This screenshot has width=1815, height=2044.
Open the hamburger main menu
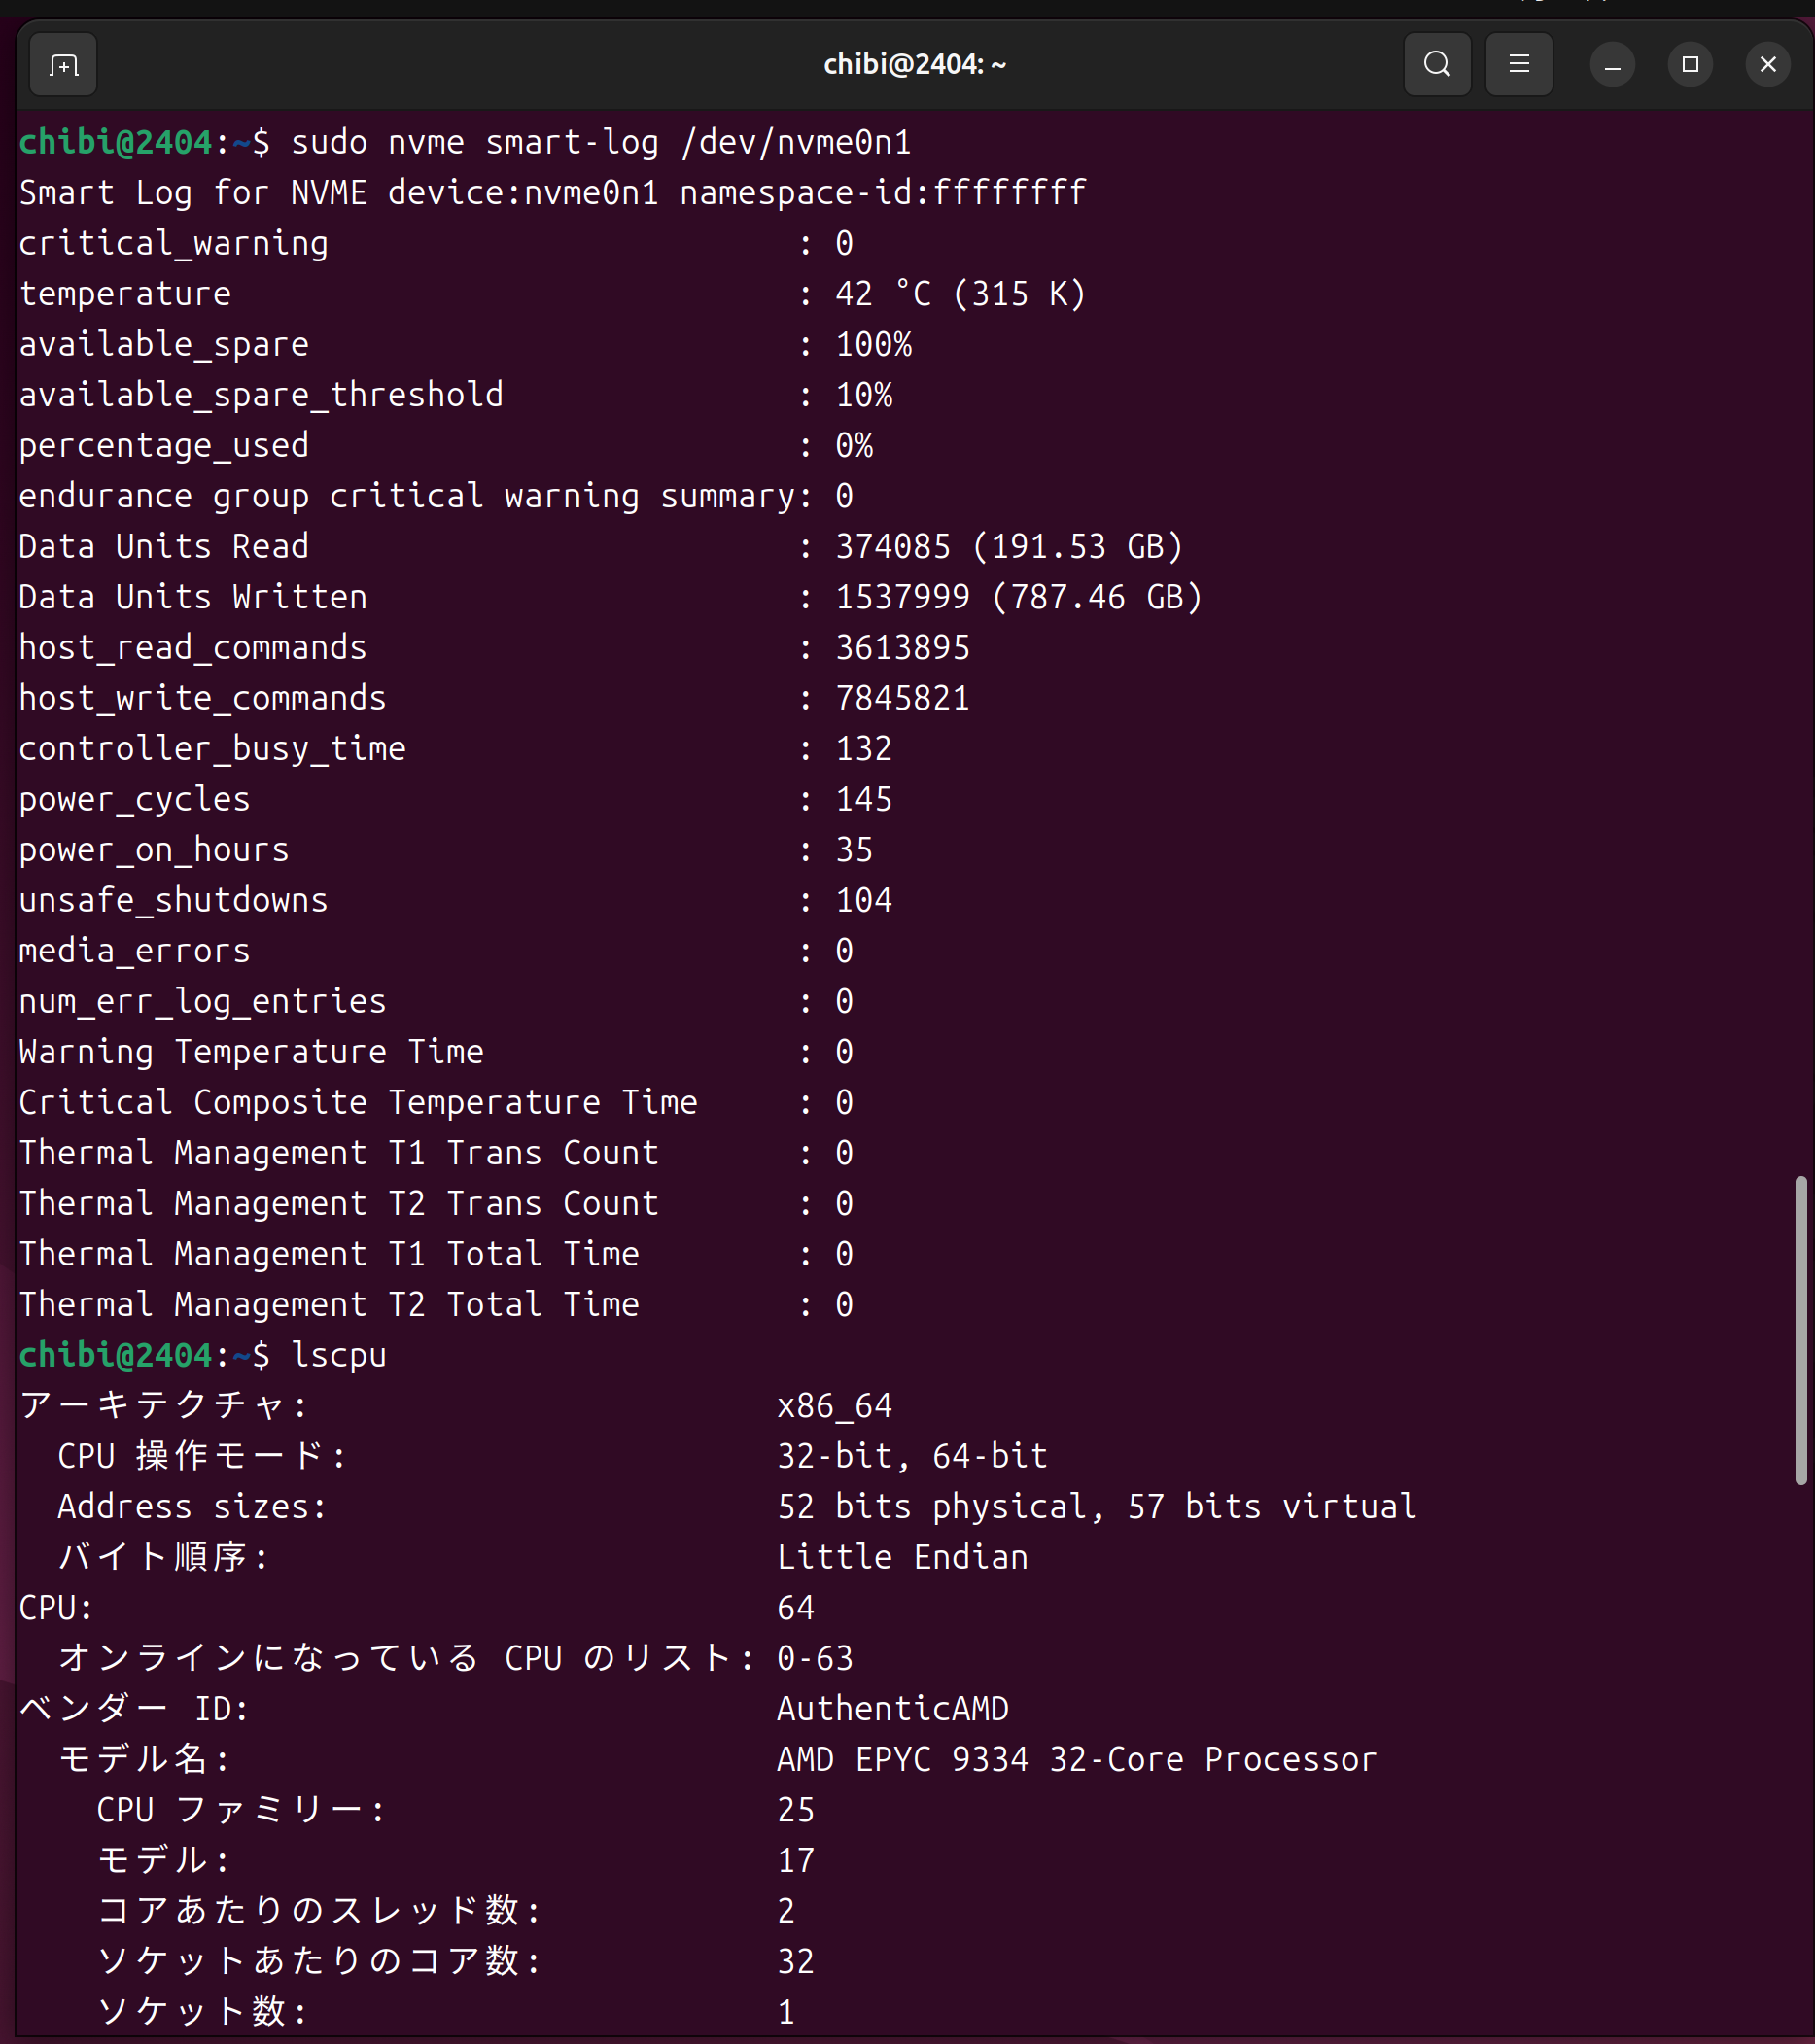[1519, 64]
